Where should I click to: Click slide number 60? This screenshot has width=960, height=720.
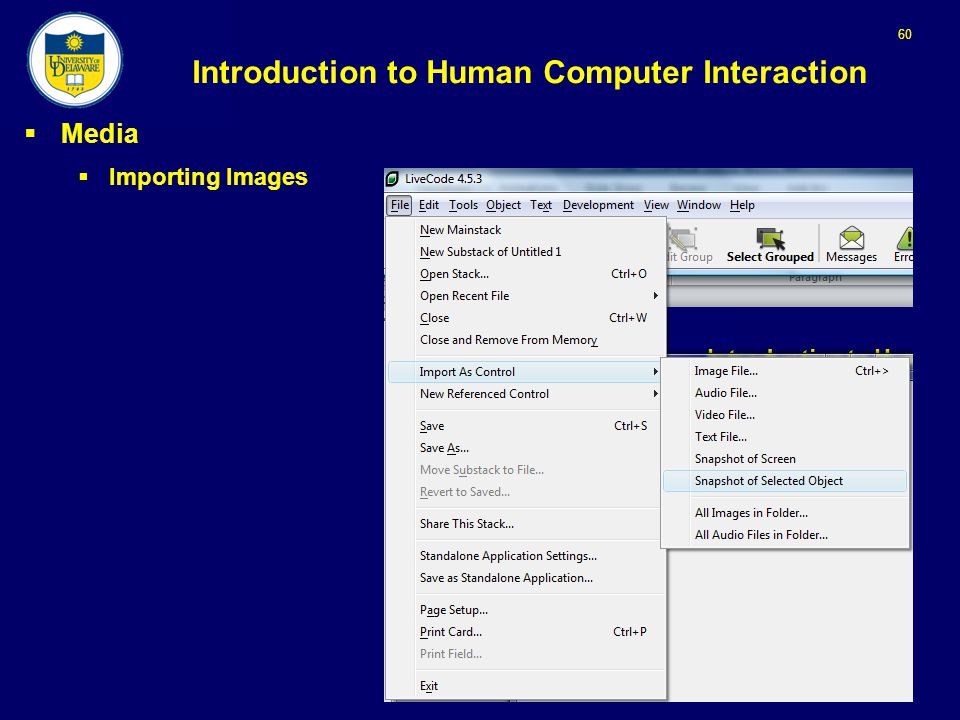pyautogui.click(x=905, y=35)
